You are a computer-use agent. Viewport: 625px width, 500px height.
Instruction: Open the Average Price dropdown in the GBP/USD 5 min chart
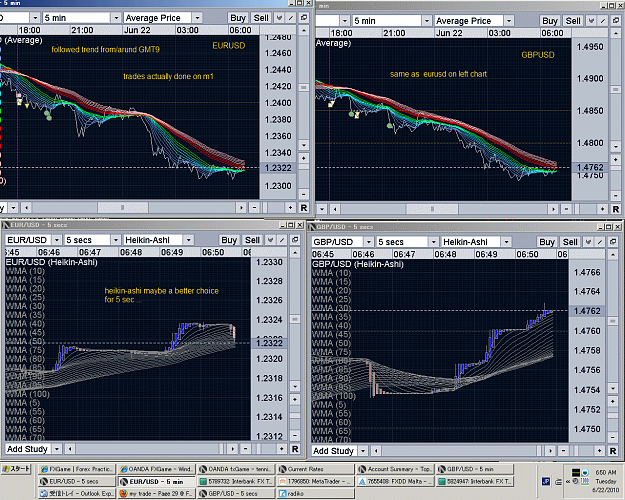click(509, 21)
